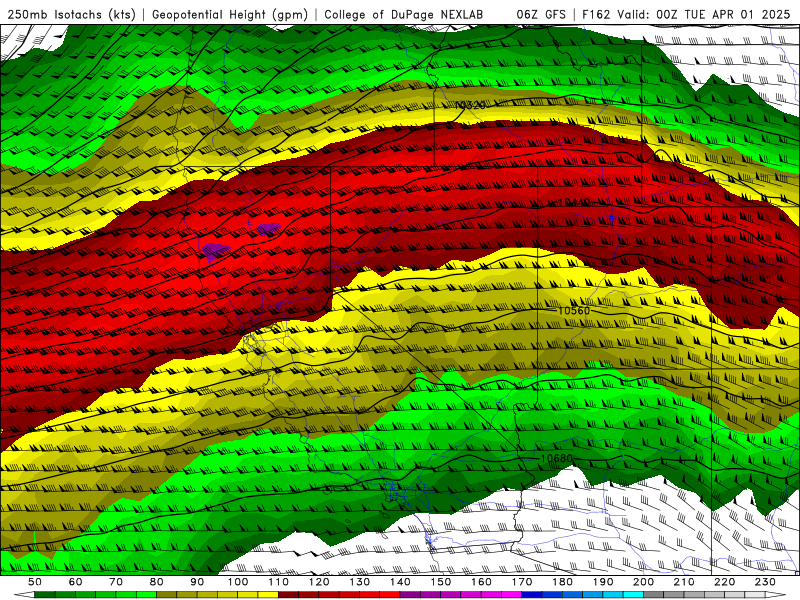The width and height of the screenshot is (800, 600).
Task: Select the 180 value on the color scale
Action: [x=562, y=582]
